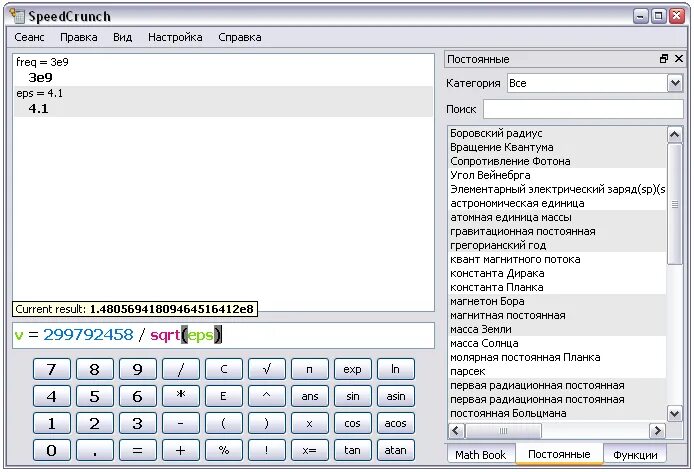This screenshot has height=472, width=694.
Task: Click the horizontal scrollbar right arrow
Action: click(x=658, y=430)
